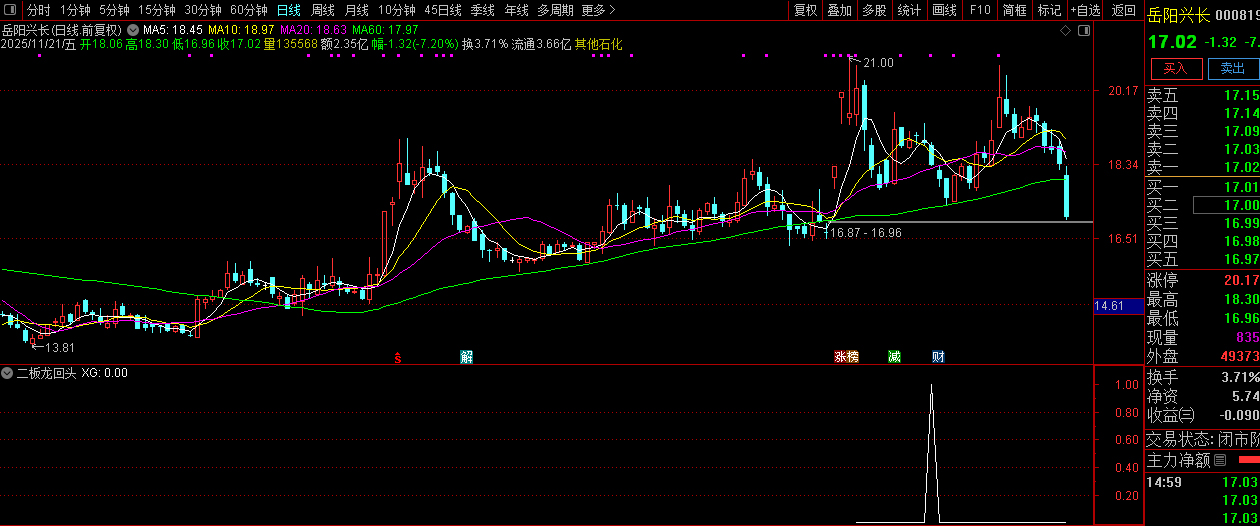Click the MA5: 18.45 label
Image resolution: width=1260 pixels, height=526 pixels.
(173, 30)
